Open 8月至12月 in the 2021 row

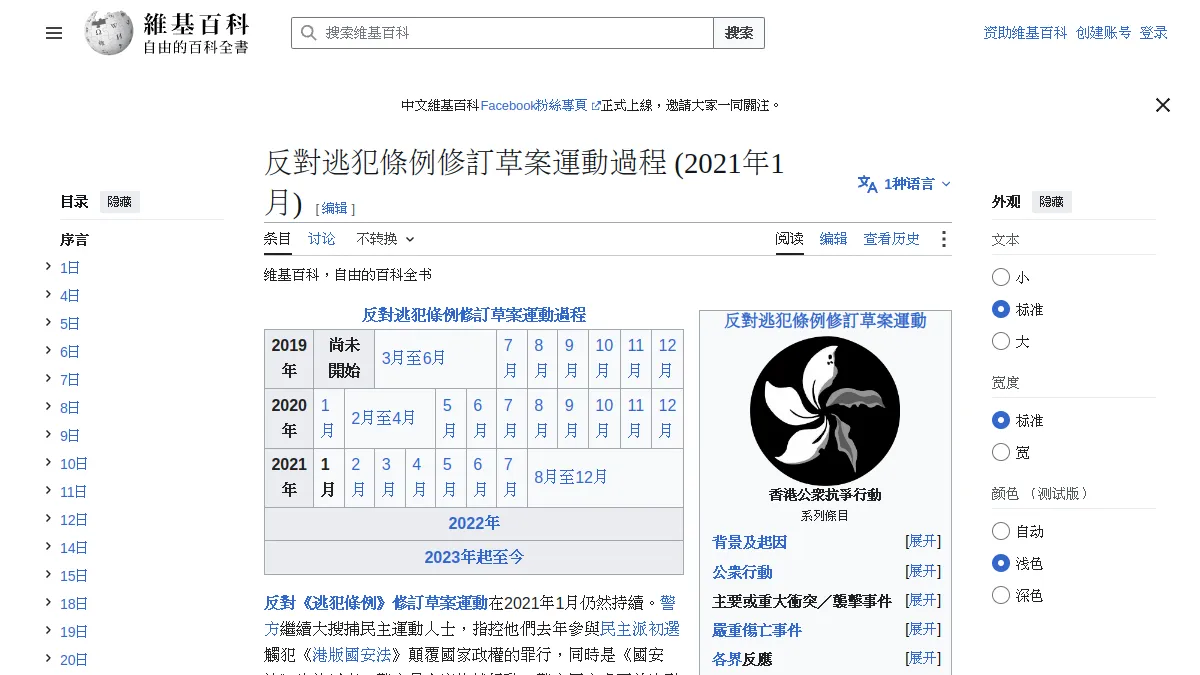point(571,477)
